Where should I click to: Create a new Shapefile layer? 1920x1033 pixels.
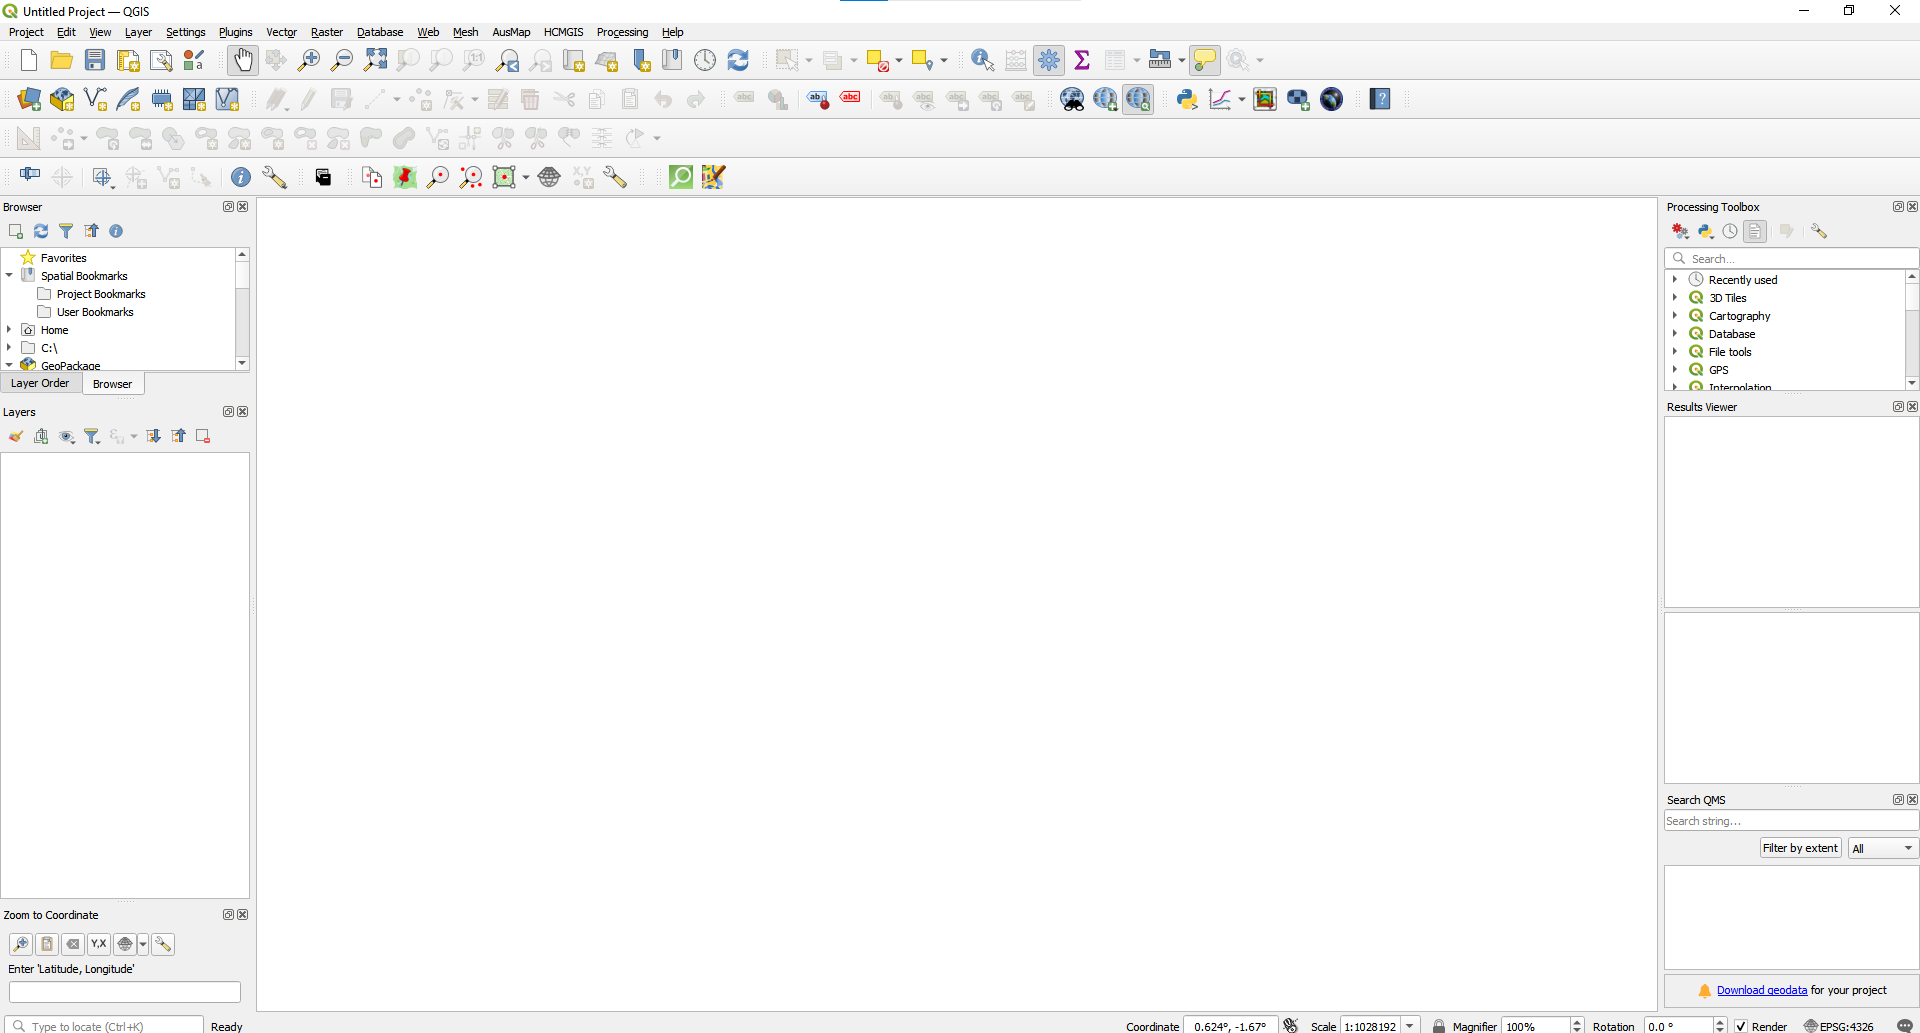[x=95, y=99]
